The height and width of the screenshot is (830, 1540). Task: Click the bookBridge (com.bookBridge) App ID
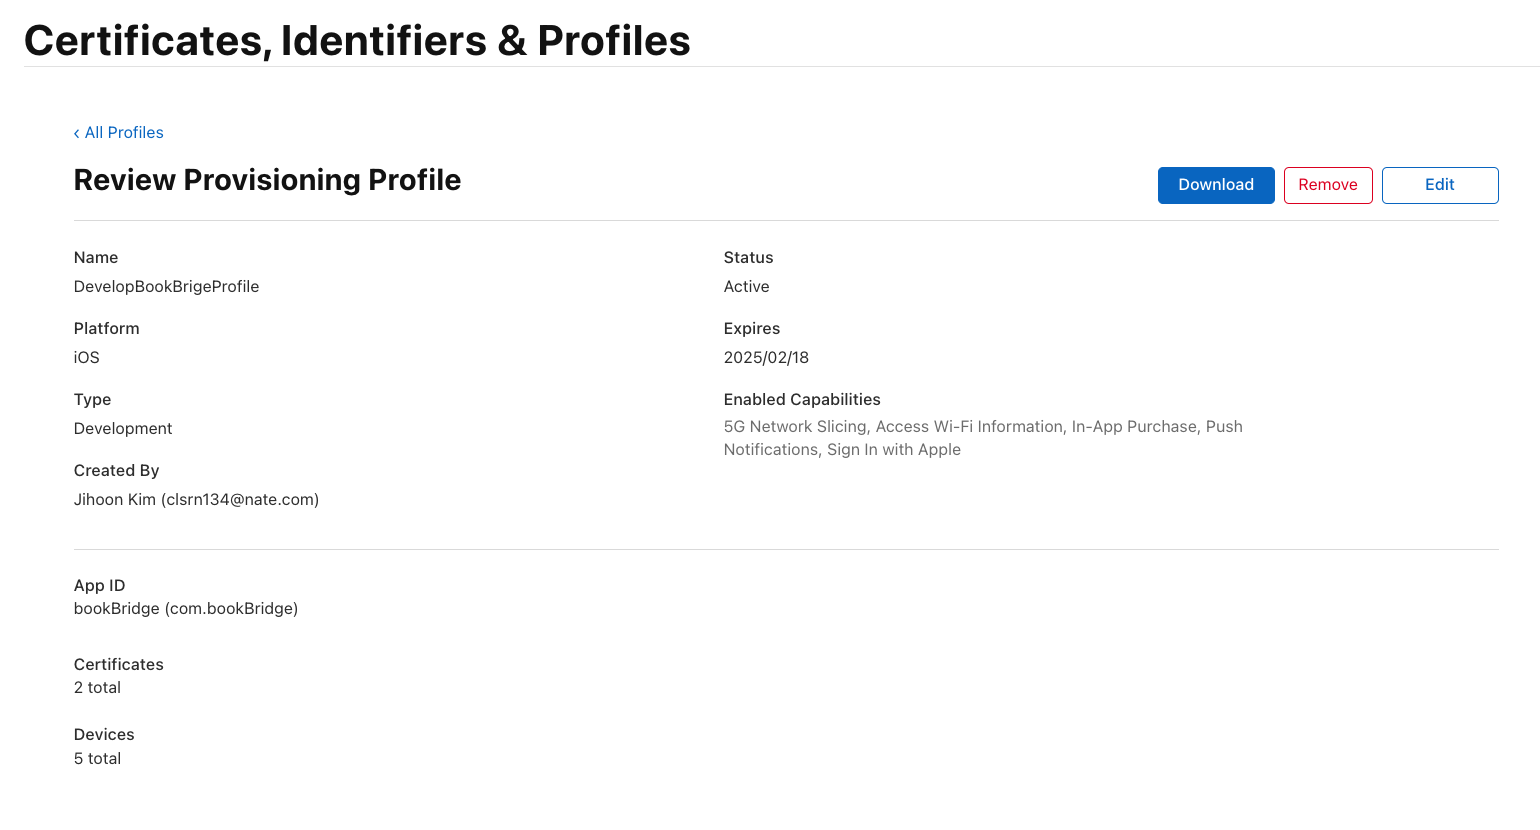pyautogui.click(x=186, y=609)
